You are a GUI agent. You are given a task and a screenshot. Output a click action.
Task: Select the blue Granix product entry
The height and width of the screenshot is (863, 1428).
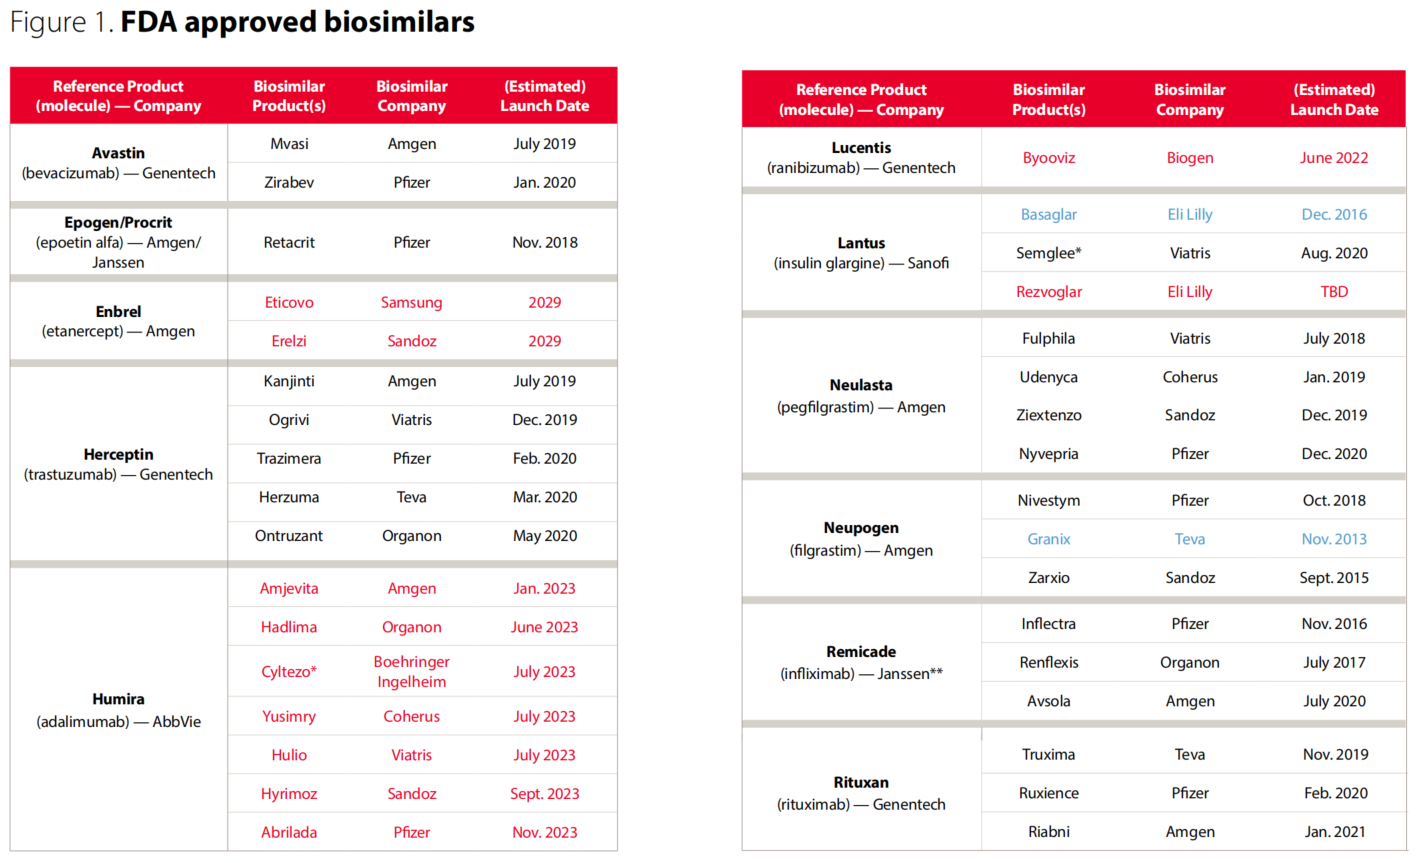pyautogui.click(x=1048, y=539)
